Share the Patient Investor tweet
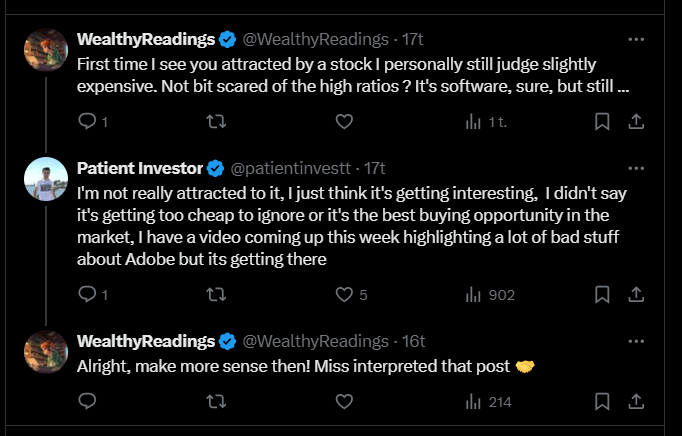This screenshot has height=436, width=682. tap(636, 295)
